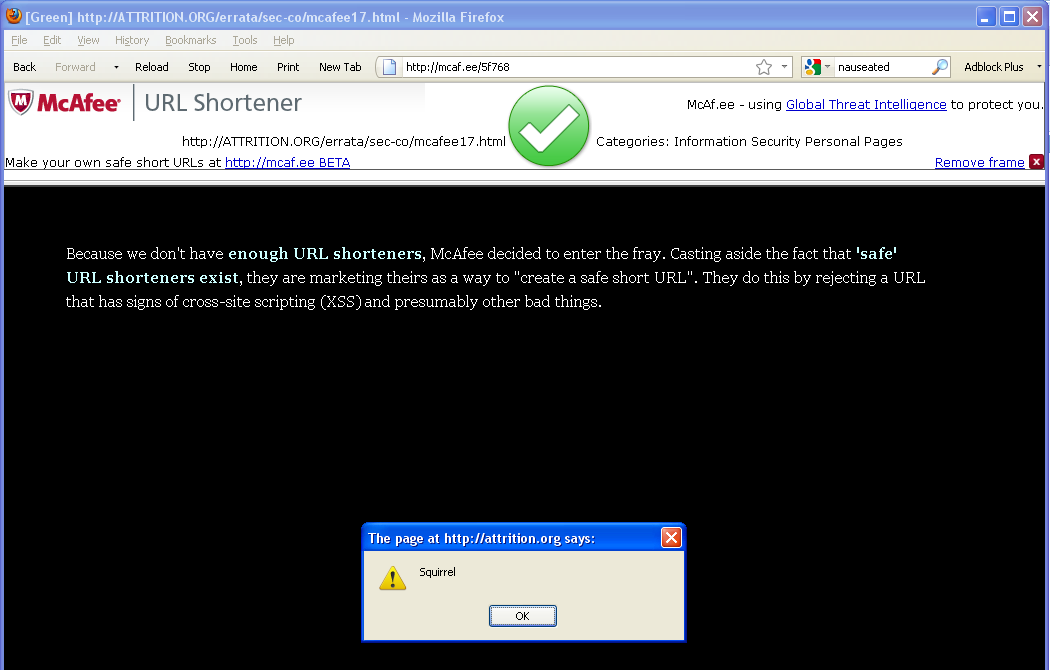The width and height of the screenshot is (1050, 670).
Task: Open the Adblock Plus dropdown arrow
Action: click(1039, 67)
